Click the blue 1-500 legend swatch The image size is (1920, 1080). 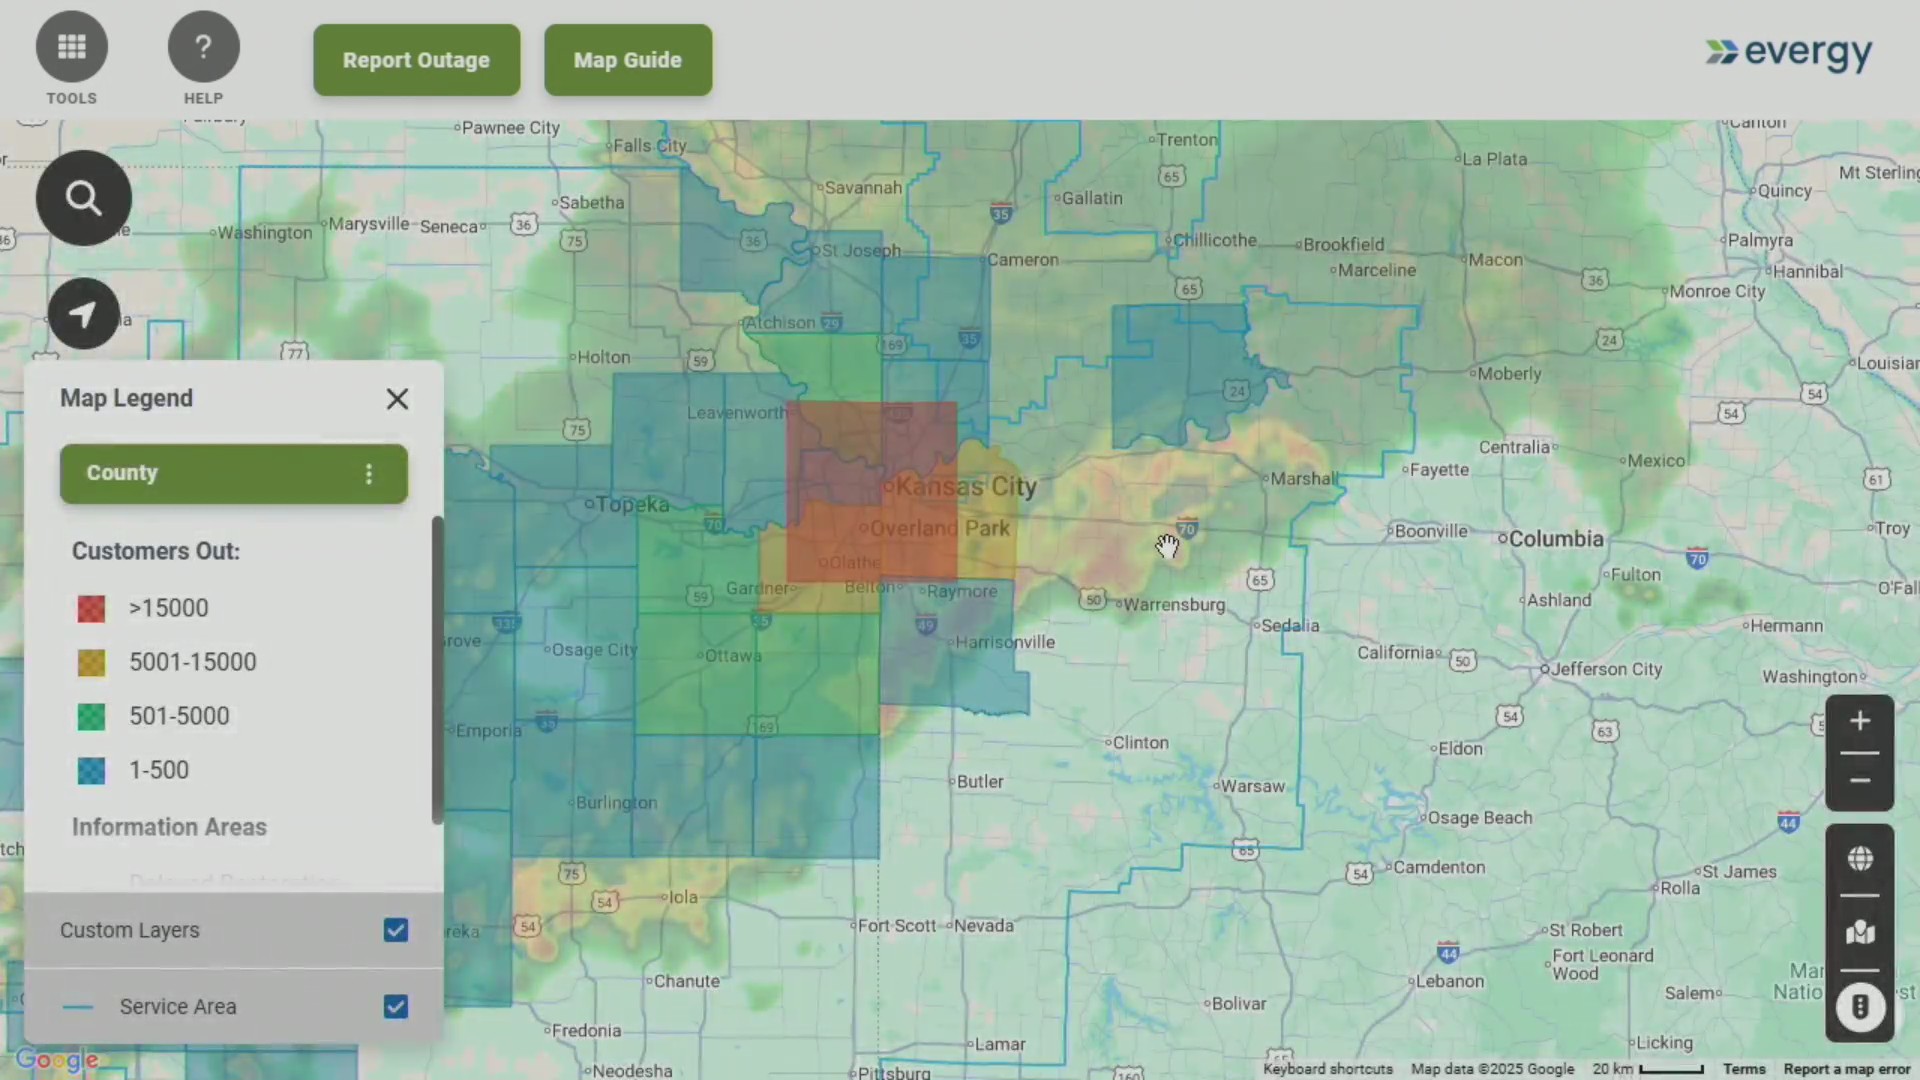(91, 770)
